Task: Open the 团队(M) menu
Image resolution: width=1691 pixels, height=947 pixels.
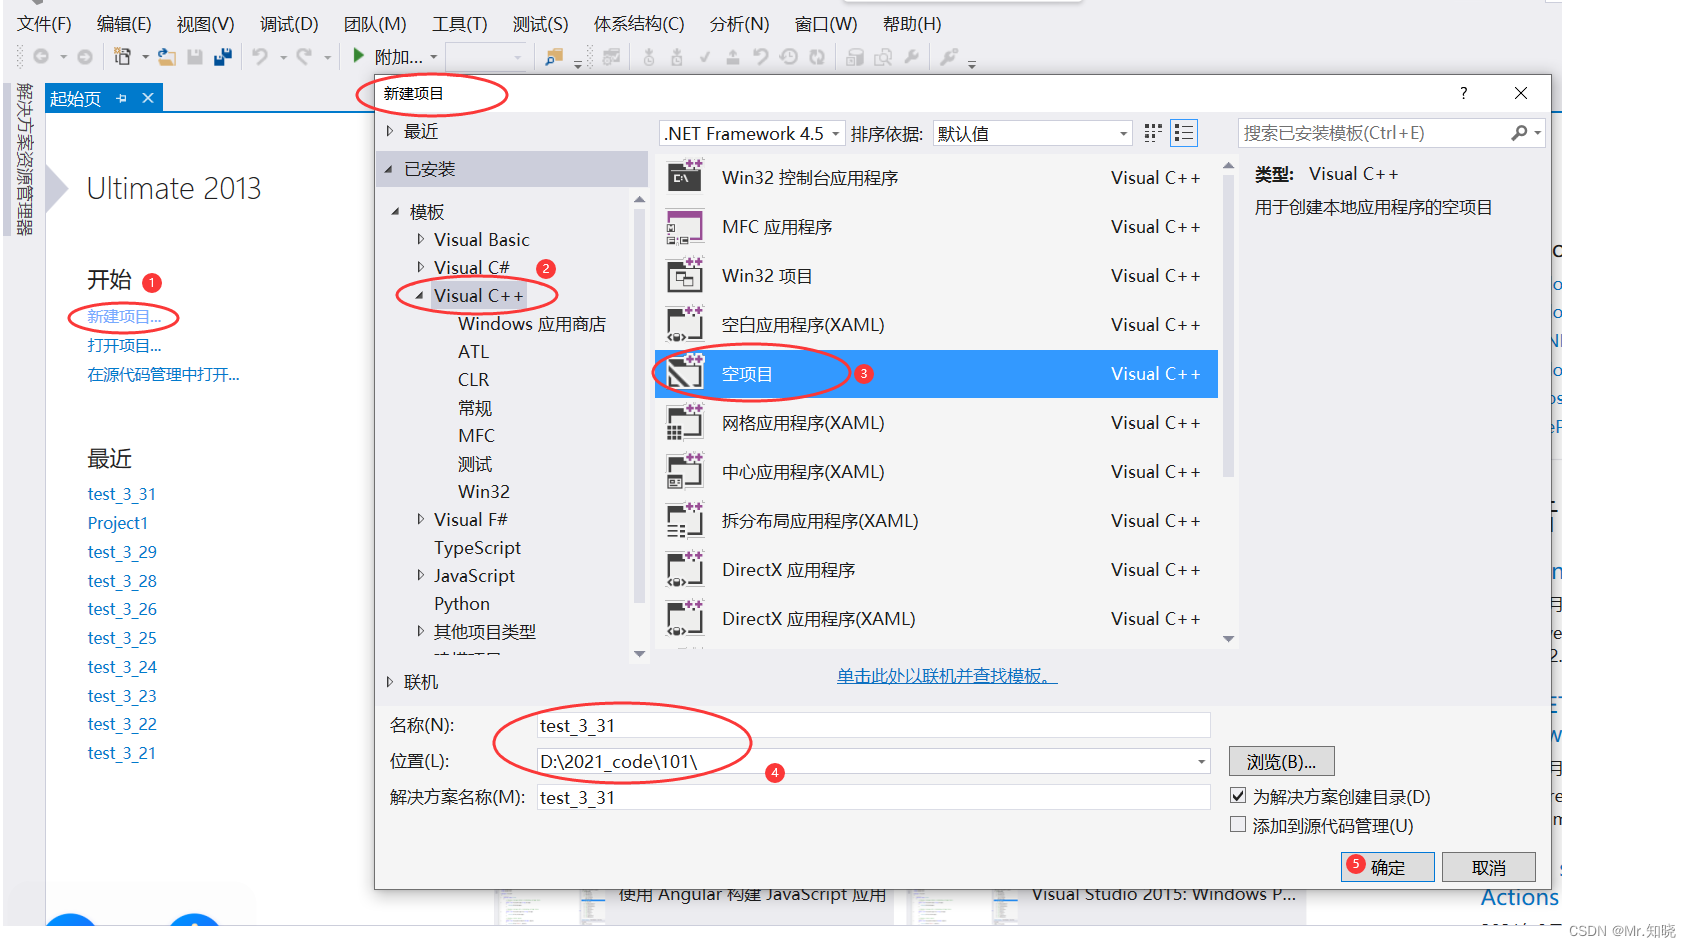Action: click(x=375, y=24)
